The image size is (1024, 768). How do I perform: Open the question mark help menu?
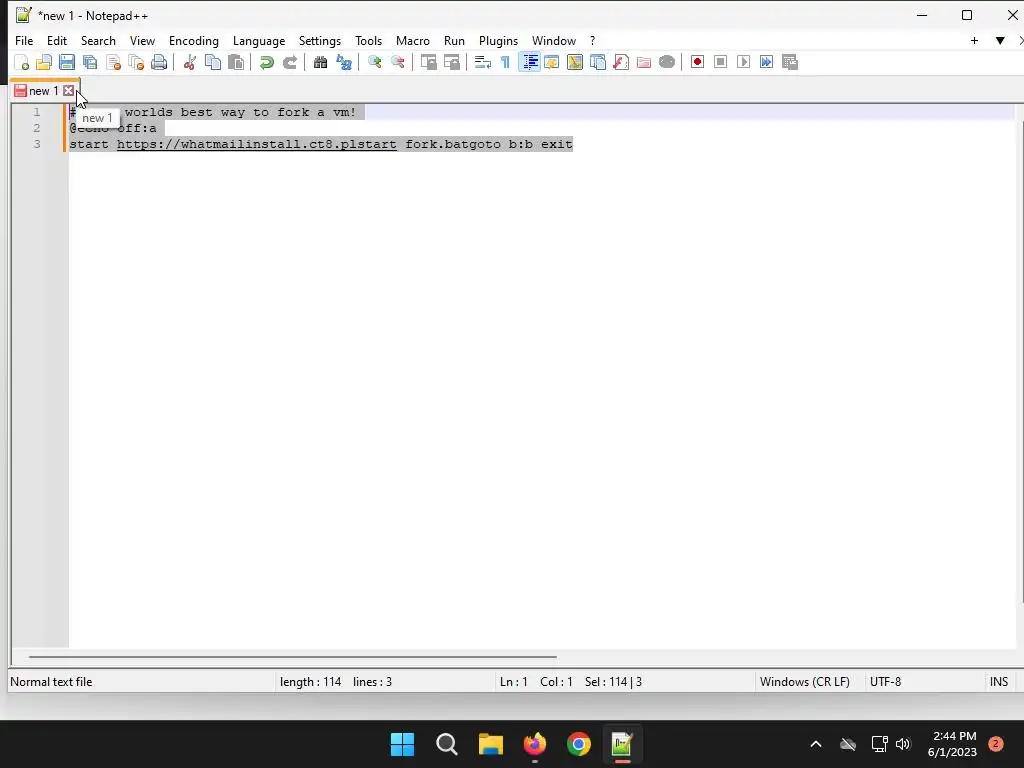pos(592,40)
